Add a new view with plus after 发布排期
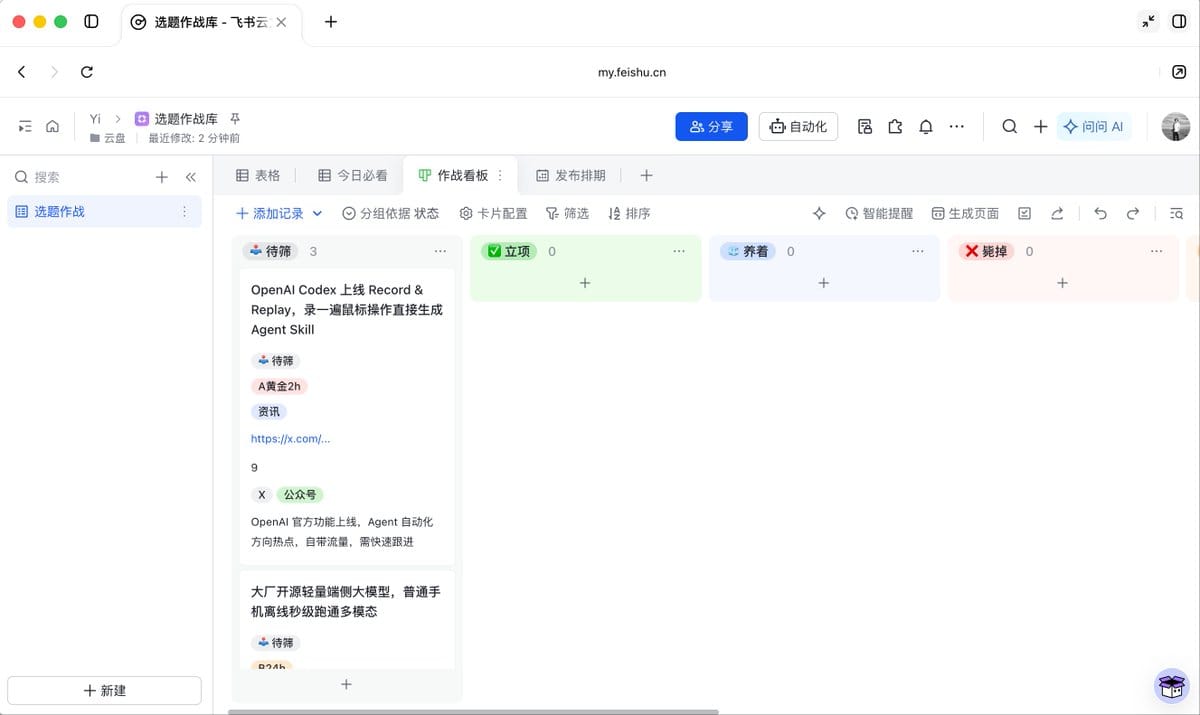This screenshot has width=1200, height=715. (646, 175)
